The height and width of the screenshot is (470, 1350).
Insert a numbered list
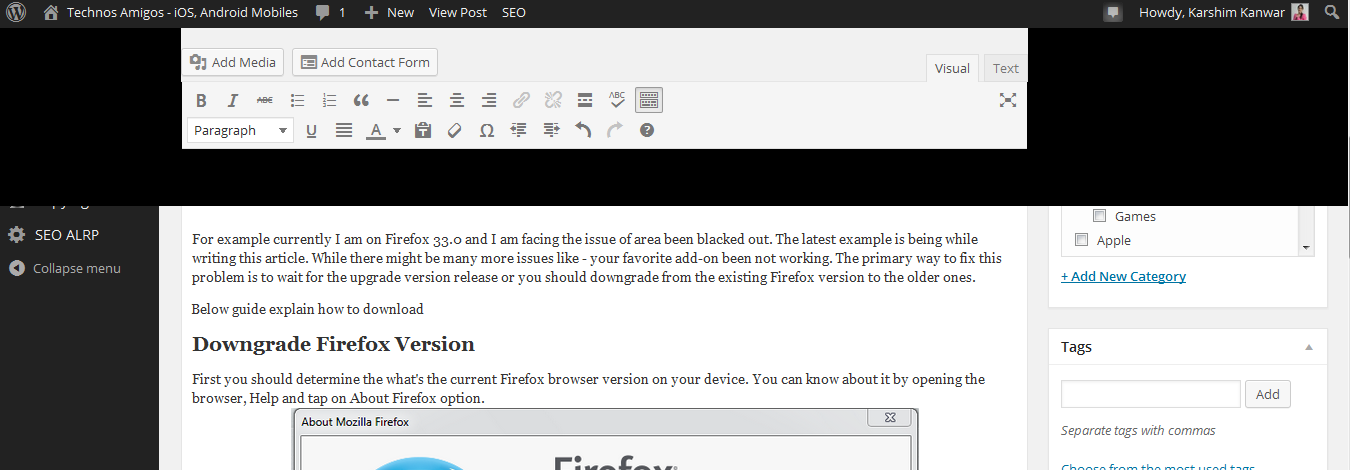pos(329,100)
